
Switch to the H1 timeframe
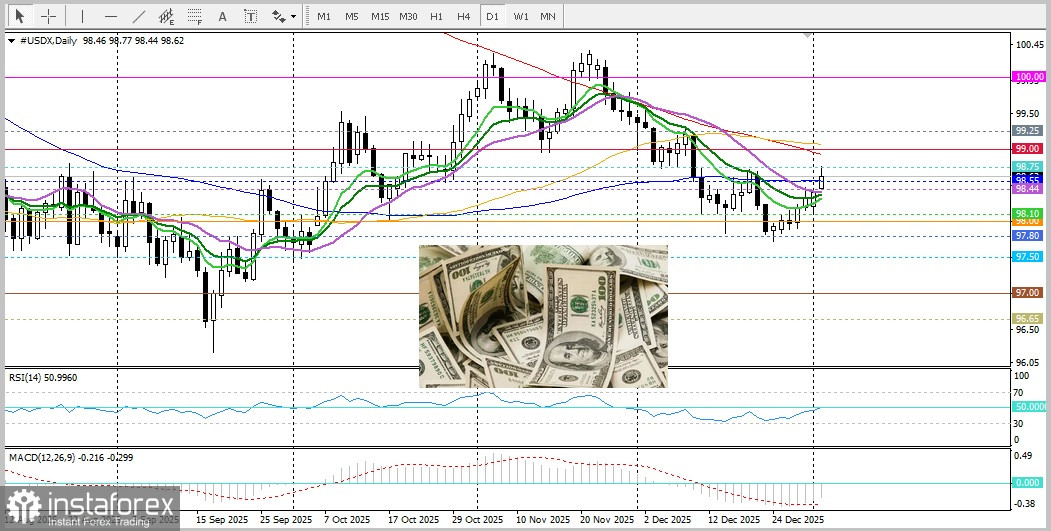click(436, 16)
